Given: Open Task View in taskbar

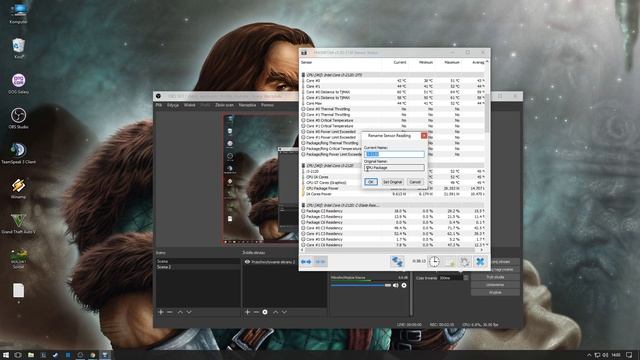Looking at the screenshot, I should [18, 355].
